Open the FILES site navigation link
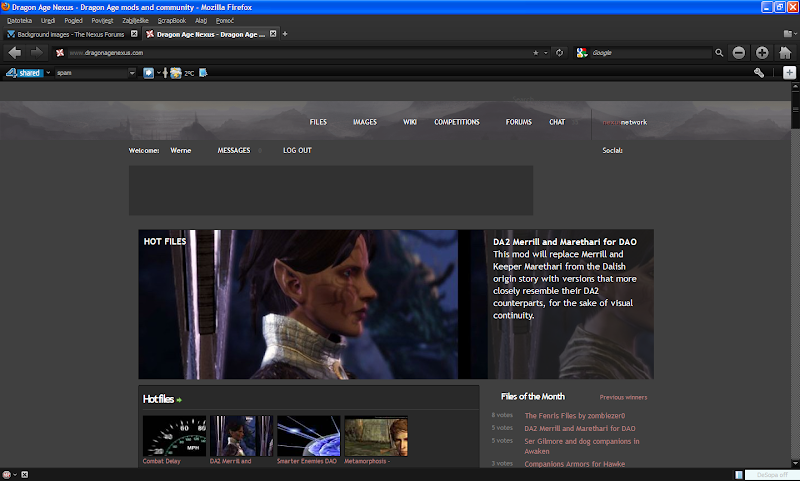This screenshot has width=800, height=481. [318, 122]
